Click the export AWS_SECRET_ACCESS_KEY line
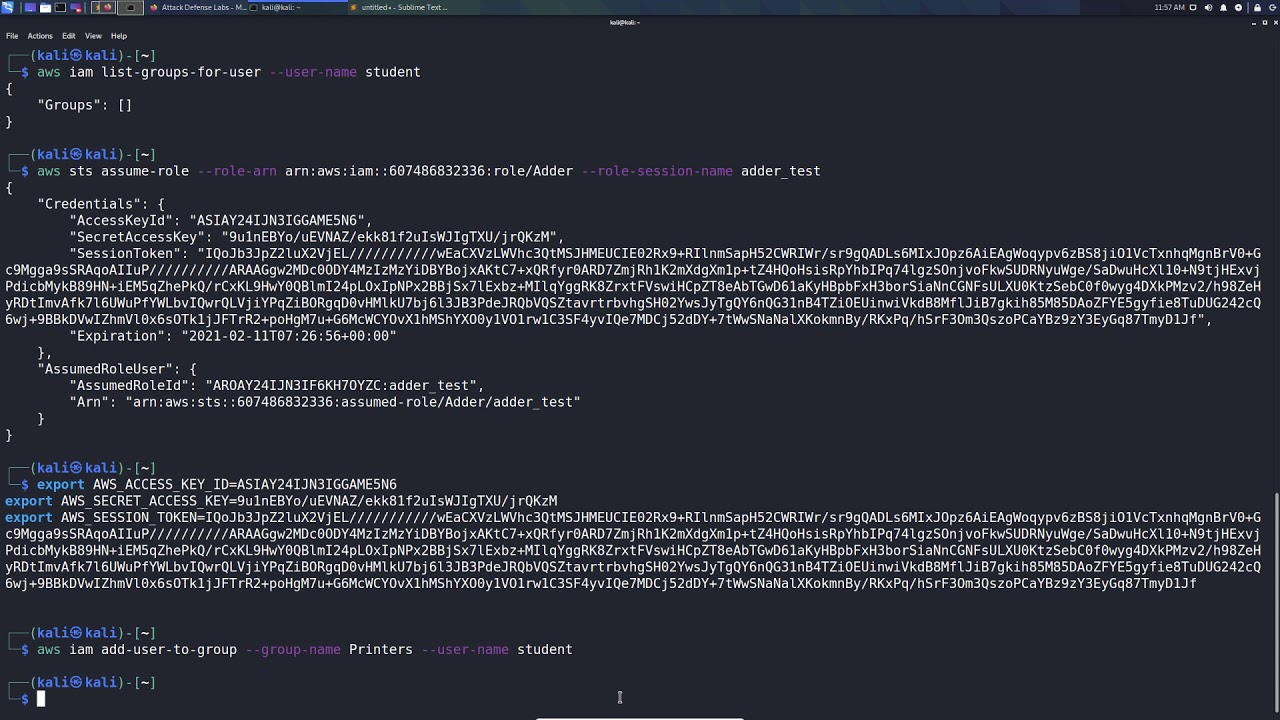Image resolution: width=1280 pixels, height=720 pixels. tap(281, 501)
